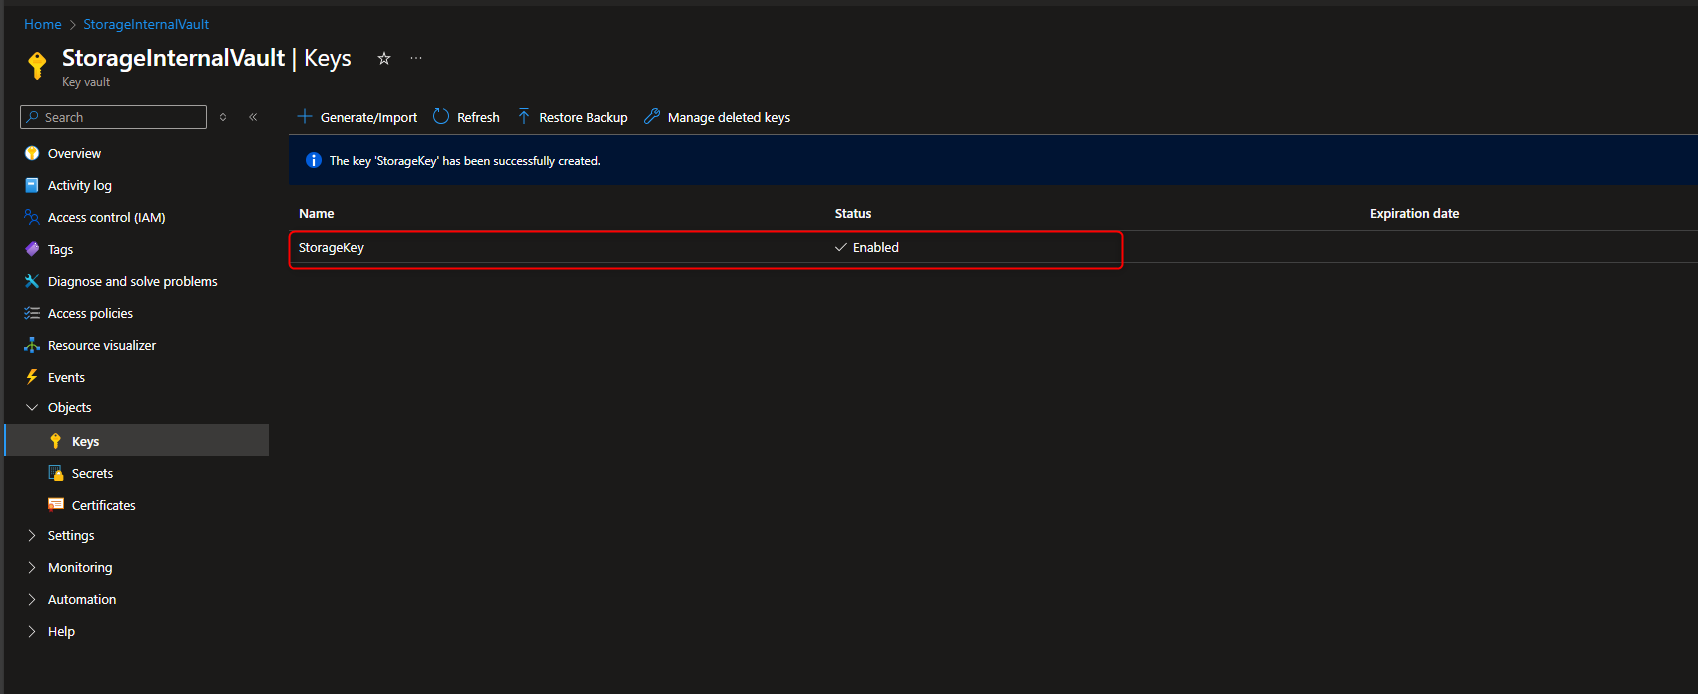Expand the Settings section
Image resolution: width=1698 pixels, height=694 pixels.
[x=32, y=535]
